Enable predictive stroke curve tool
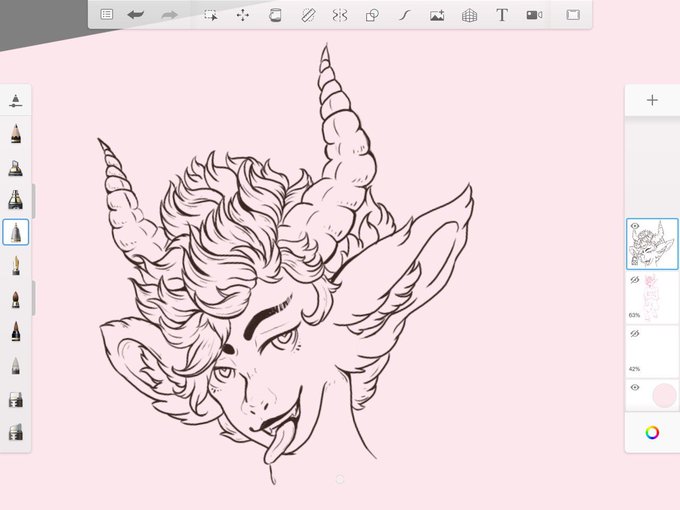 [404, 15]
